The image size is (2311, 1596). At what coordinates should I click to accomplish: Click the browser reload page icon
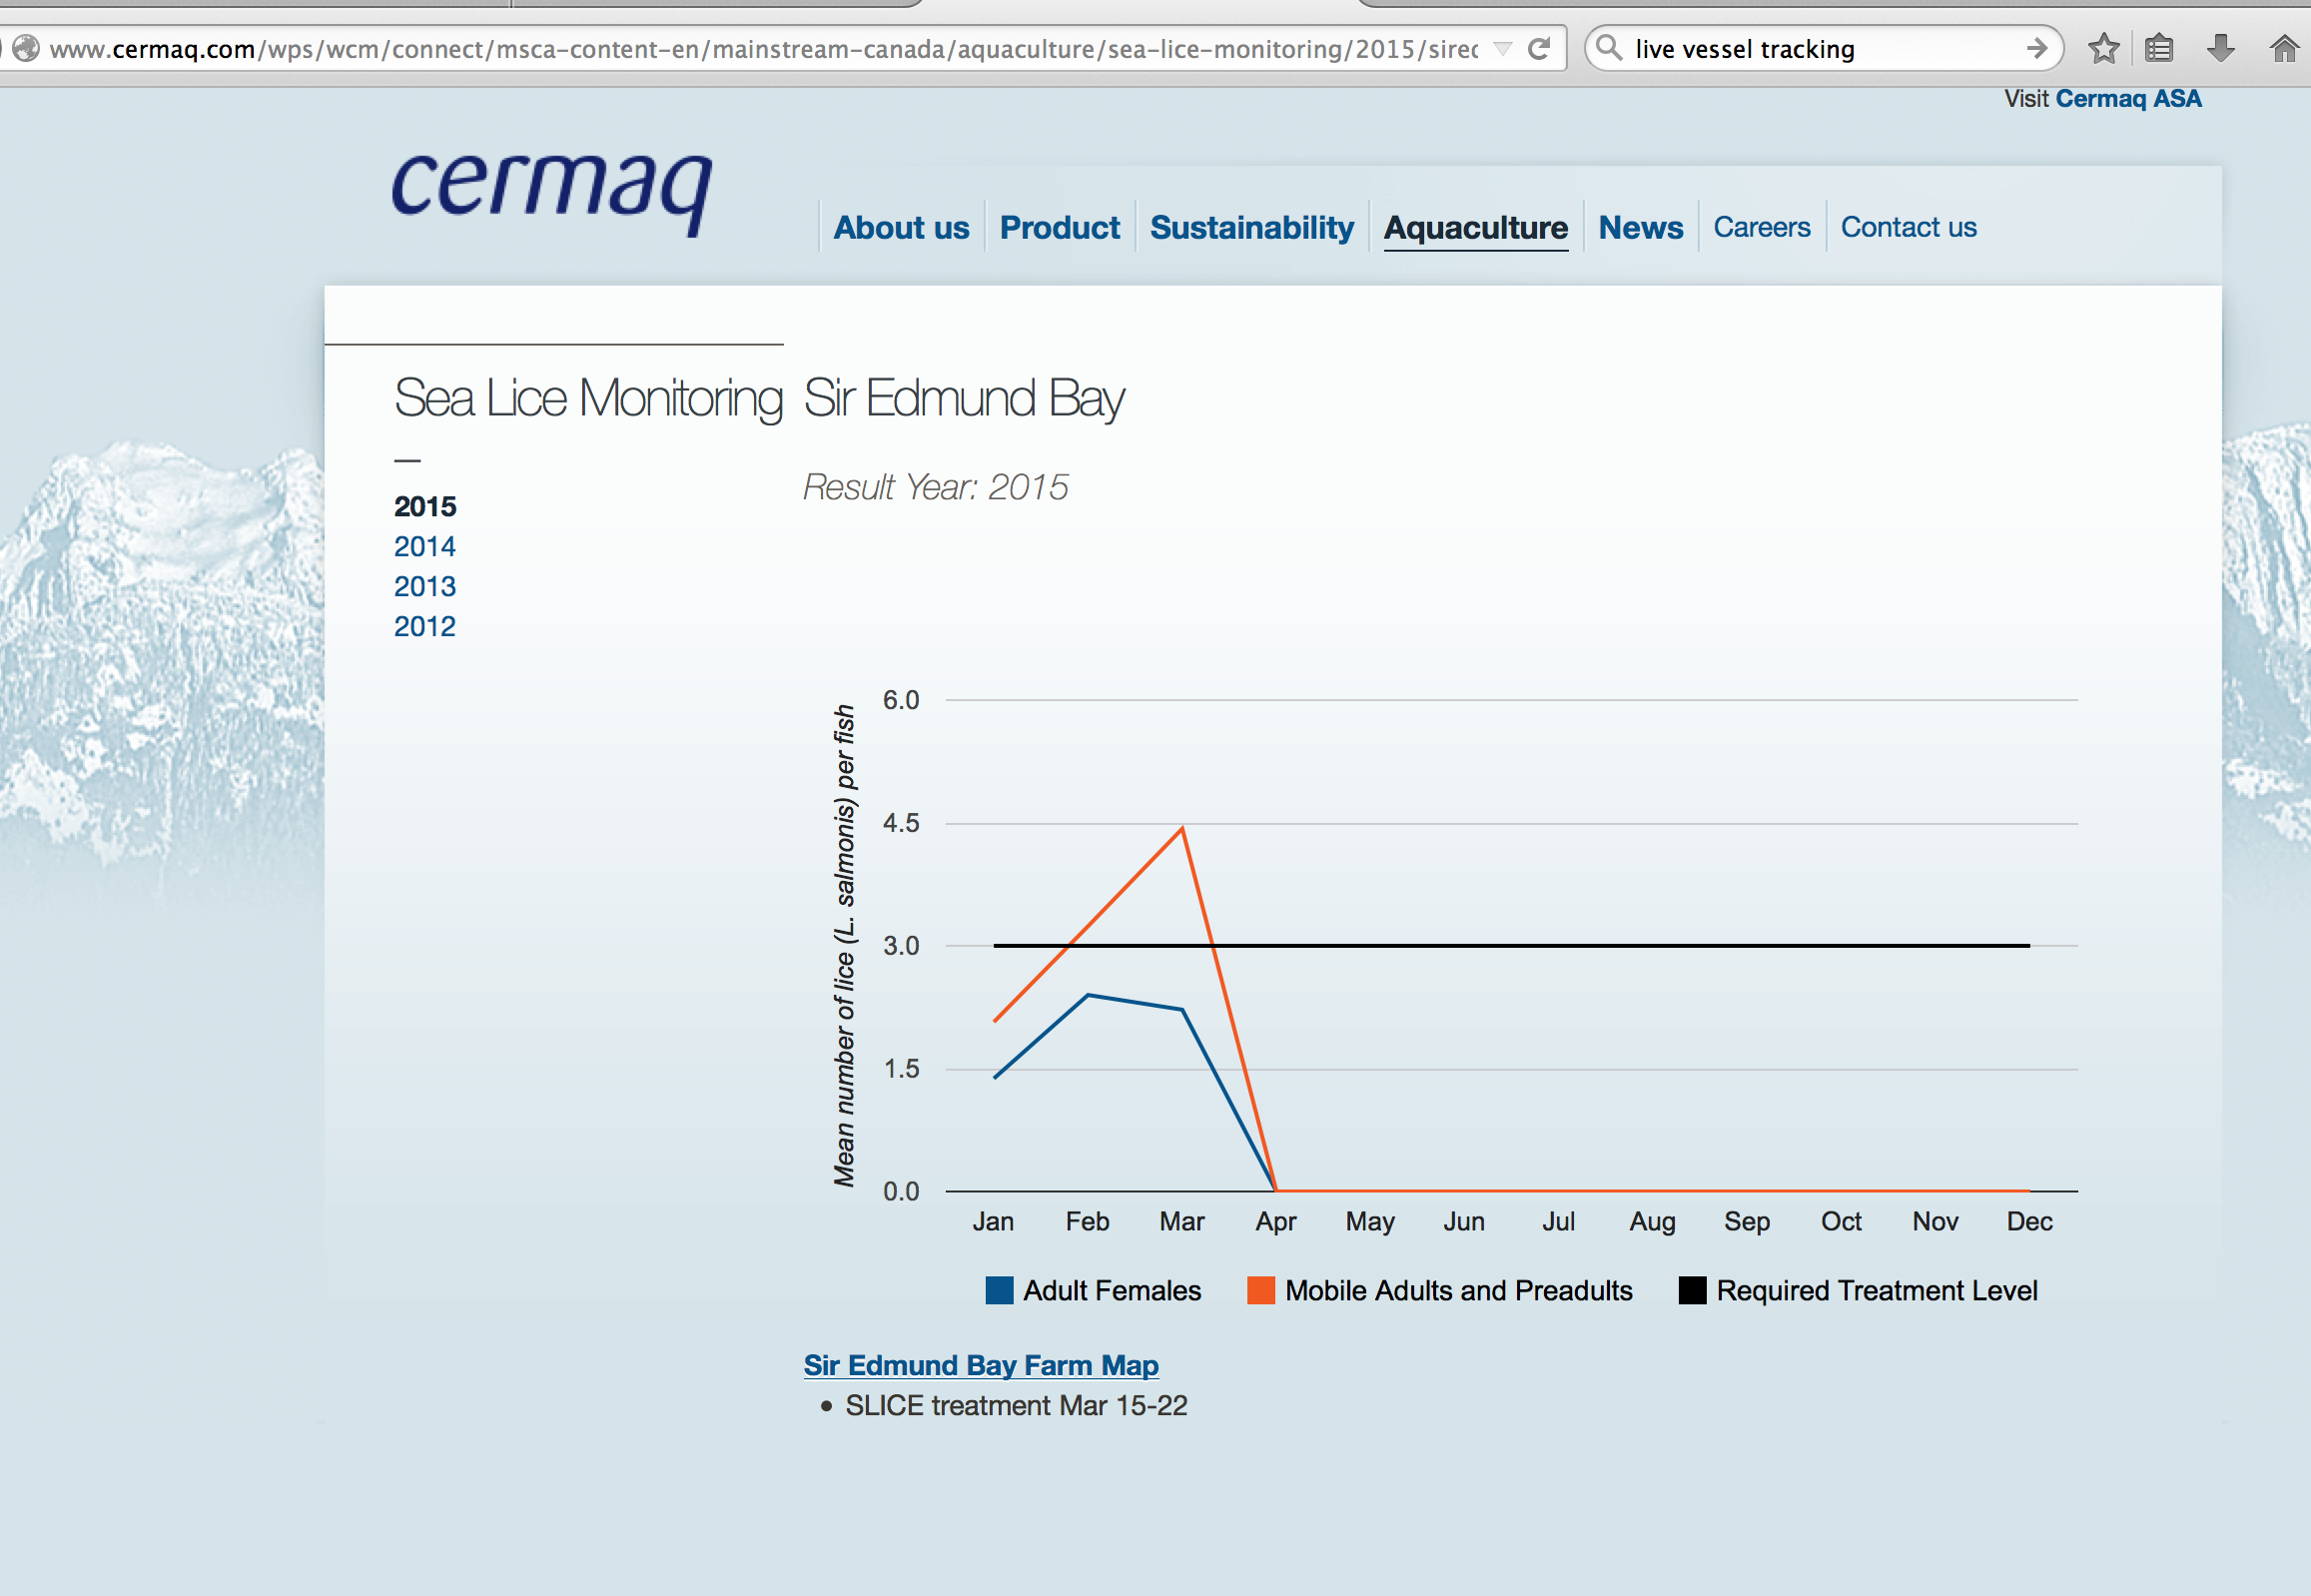coord(1539,48)
